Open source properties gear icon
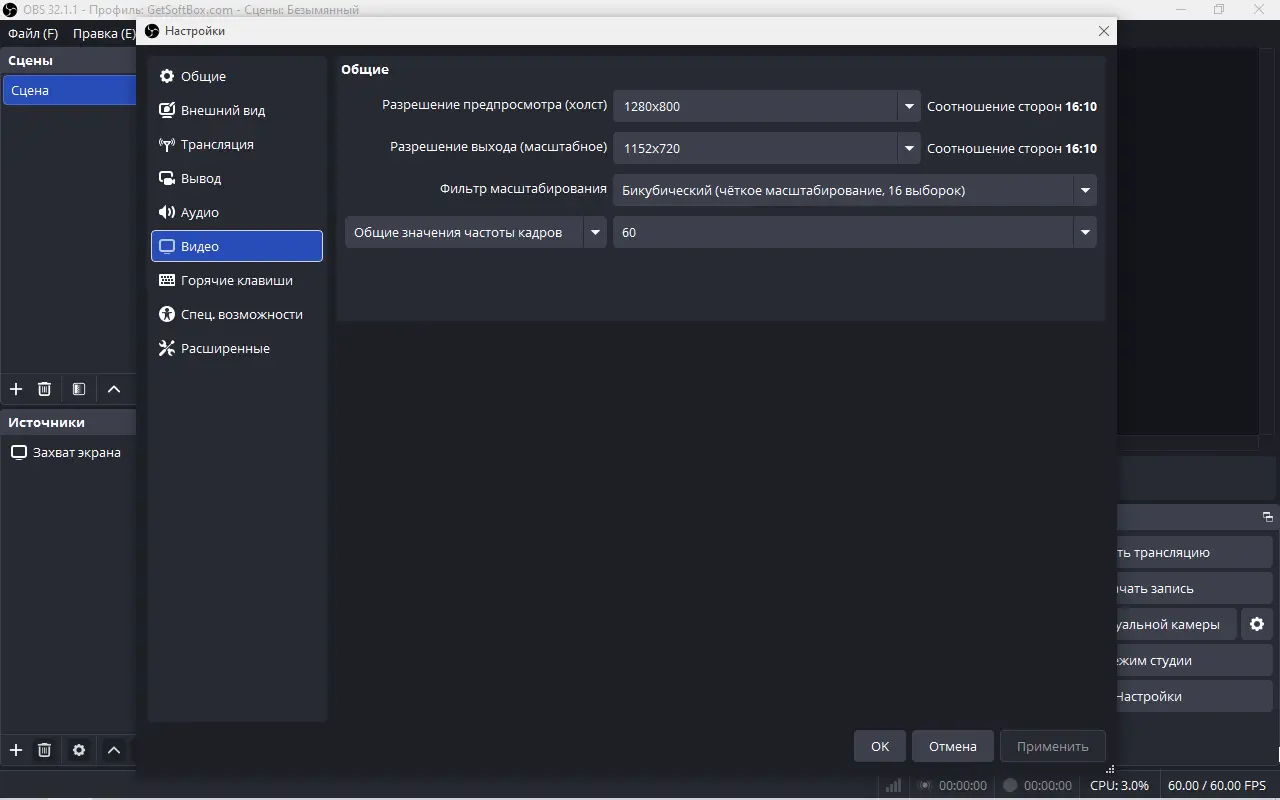 click(x=79, y=750)
